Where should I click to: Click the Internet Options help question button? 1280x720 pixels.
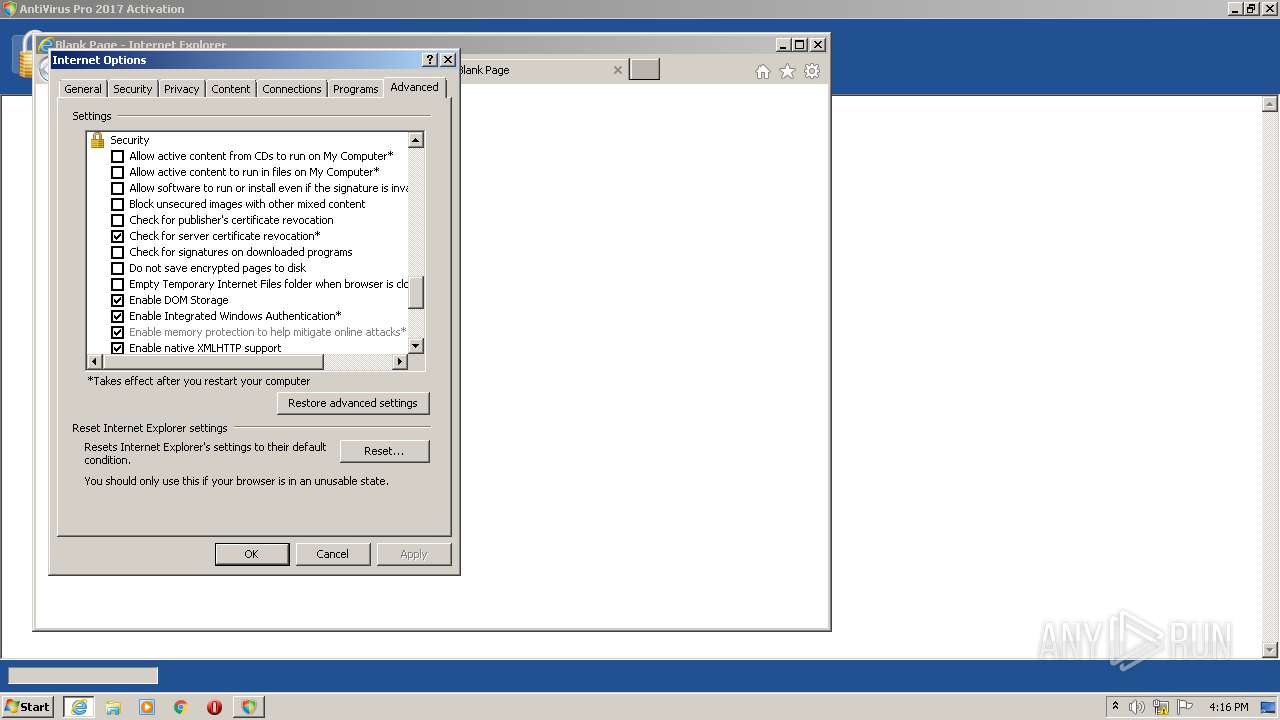(430, 60)
